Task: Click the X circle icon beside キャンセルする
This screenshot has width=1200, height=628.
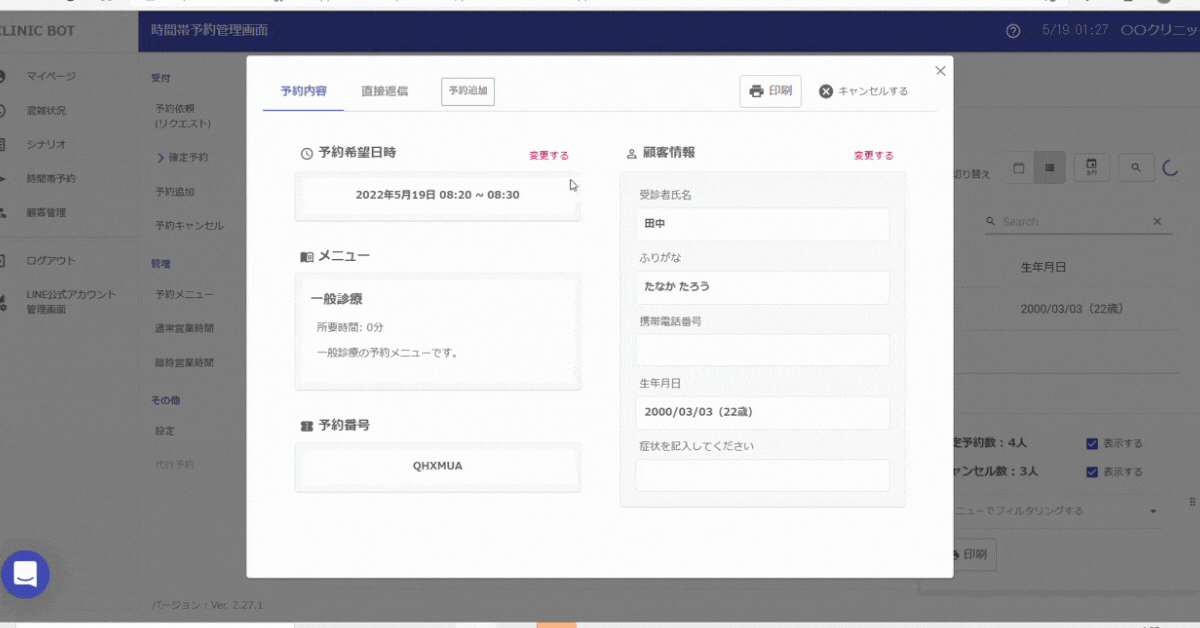Action: tap(826, 91)
